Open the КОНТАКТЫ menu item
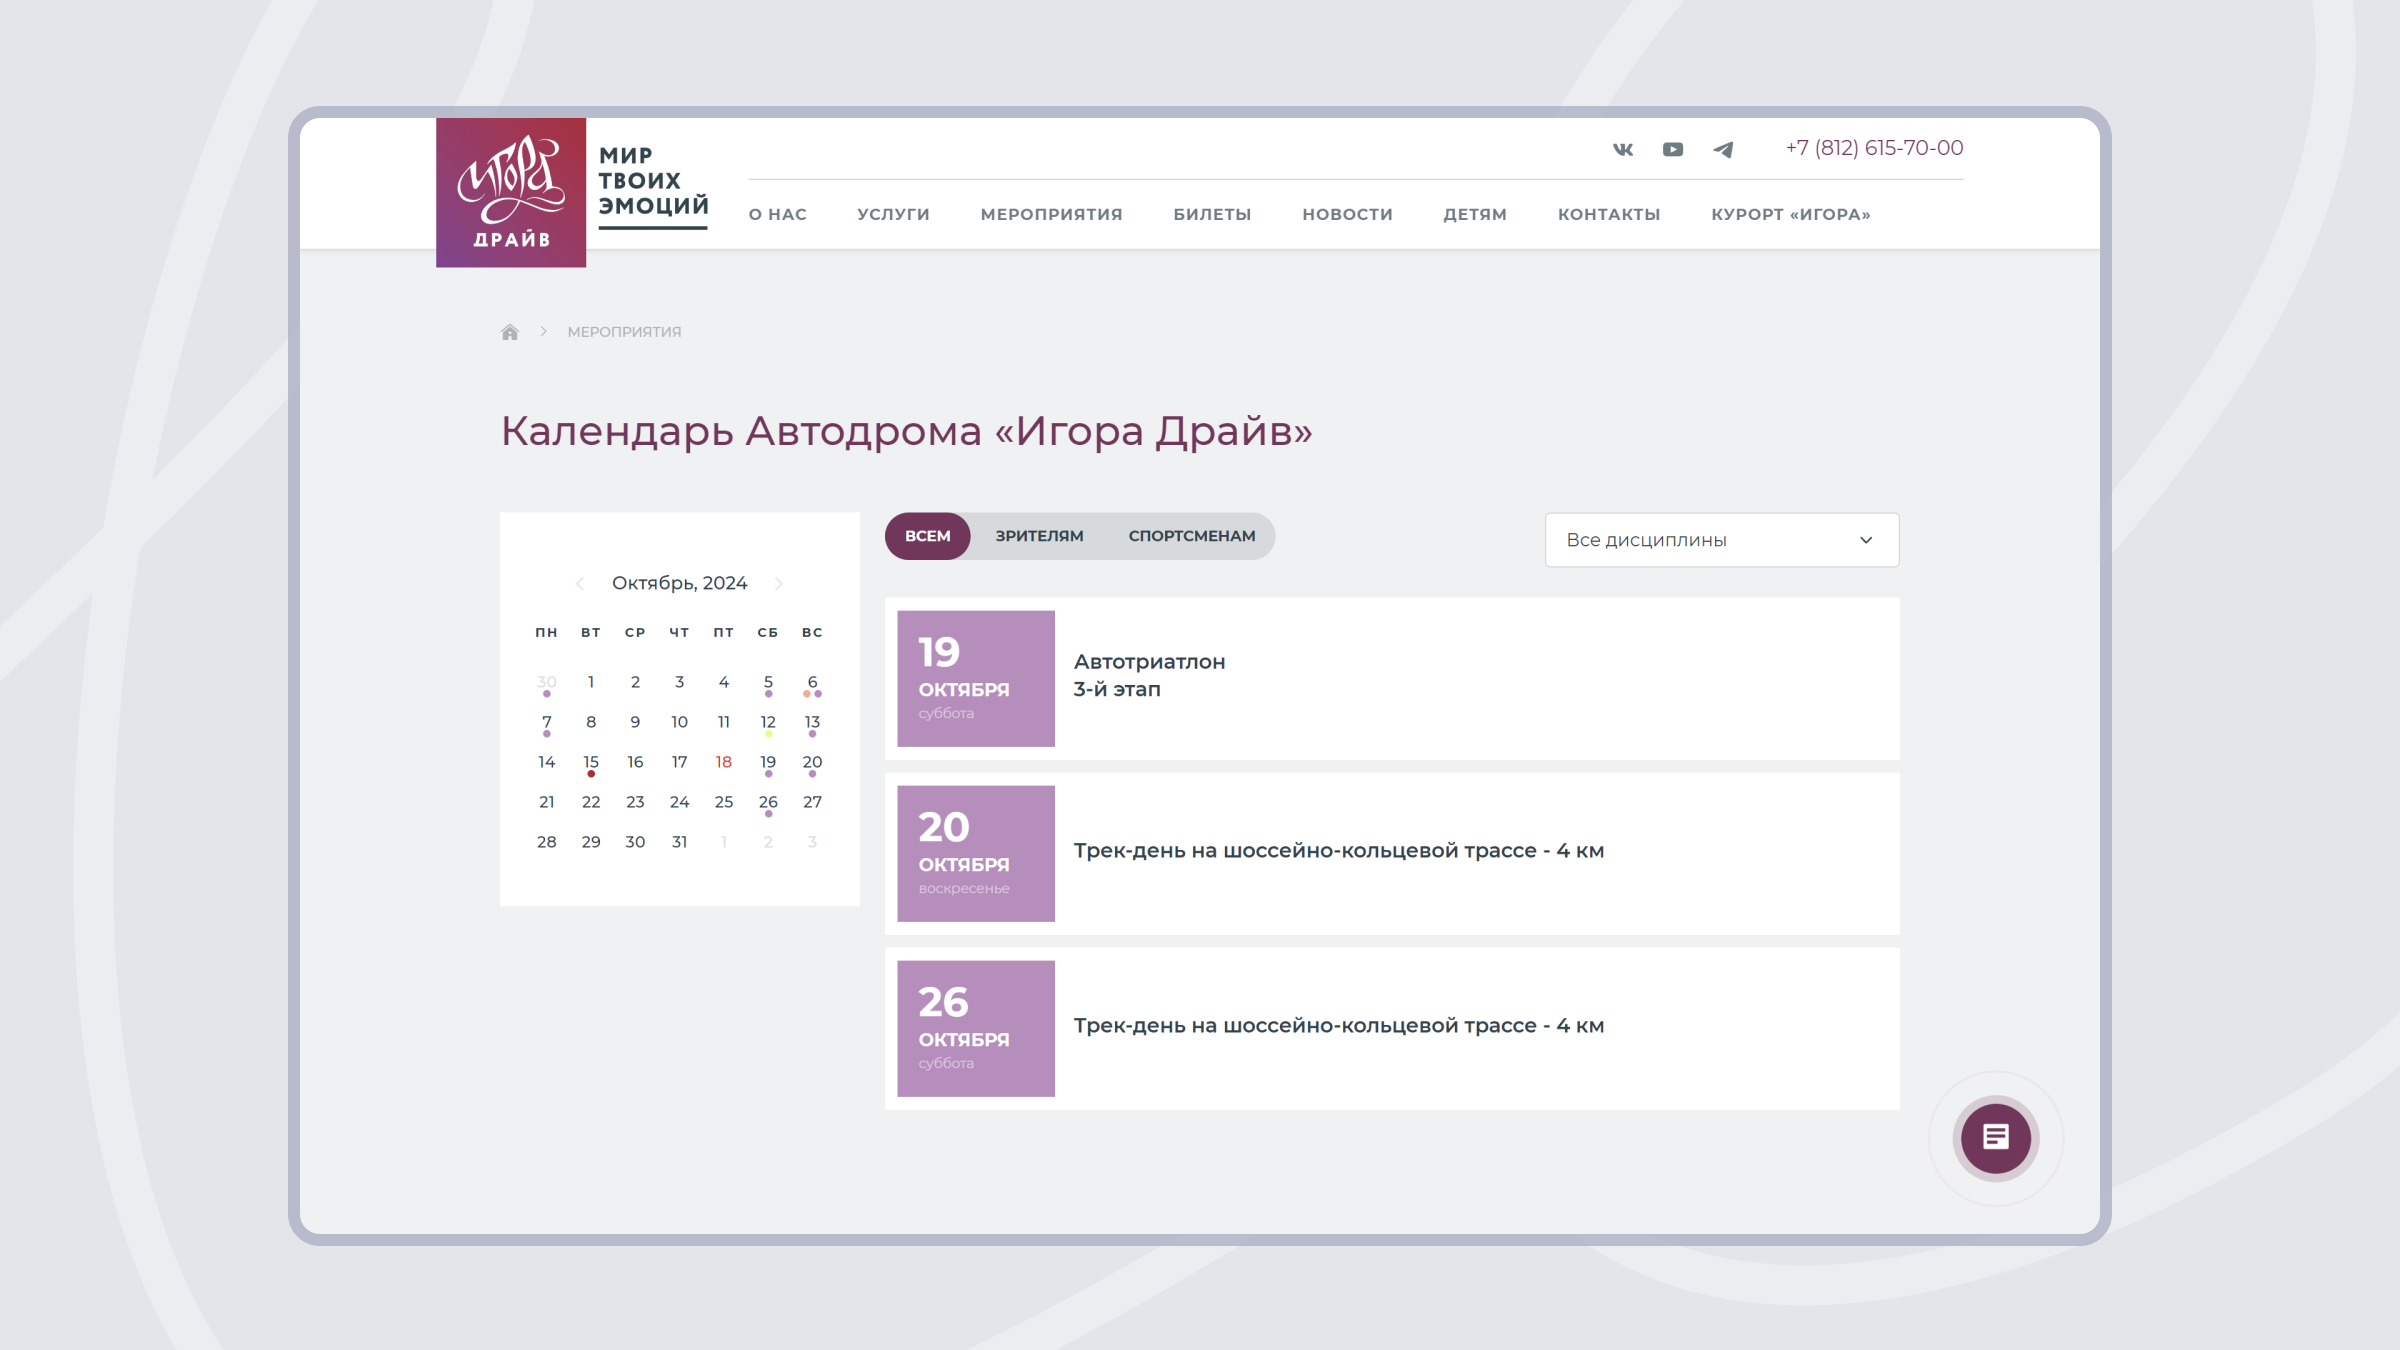The image size is (2400, 1350). coord(1609,214)
